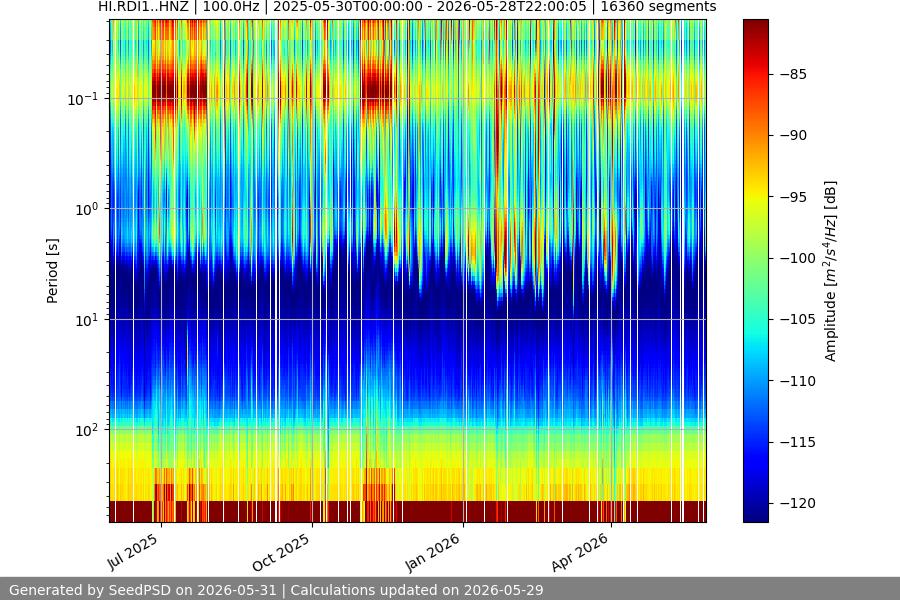
Task: Click the -120 colorbar tick label
Action: (x=798, y=504)
